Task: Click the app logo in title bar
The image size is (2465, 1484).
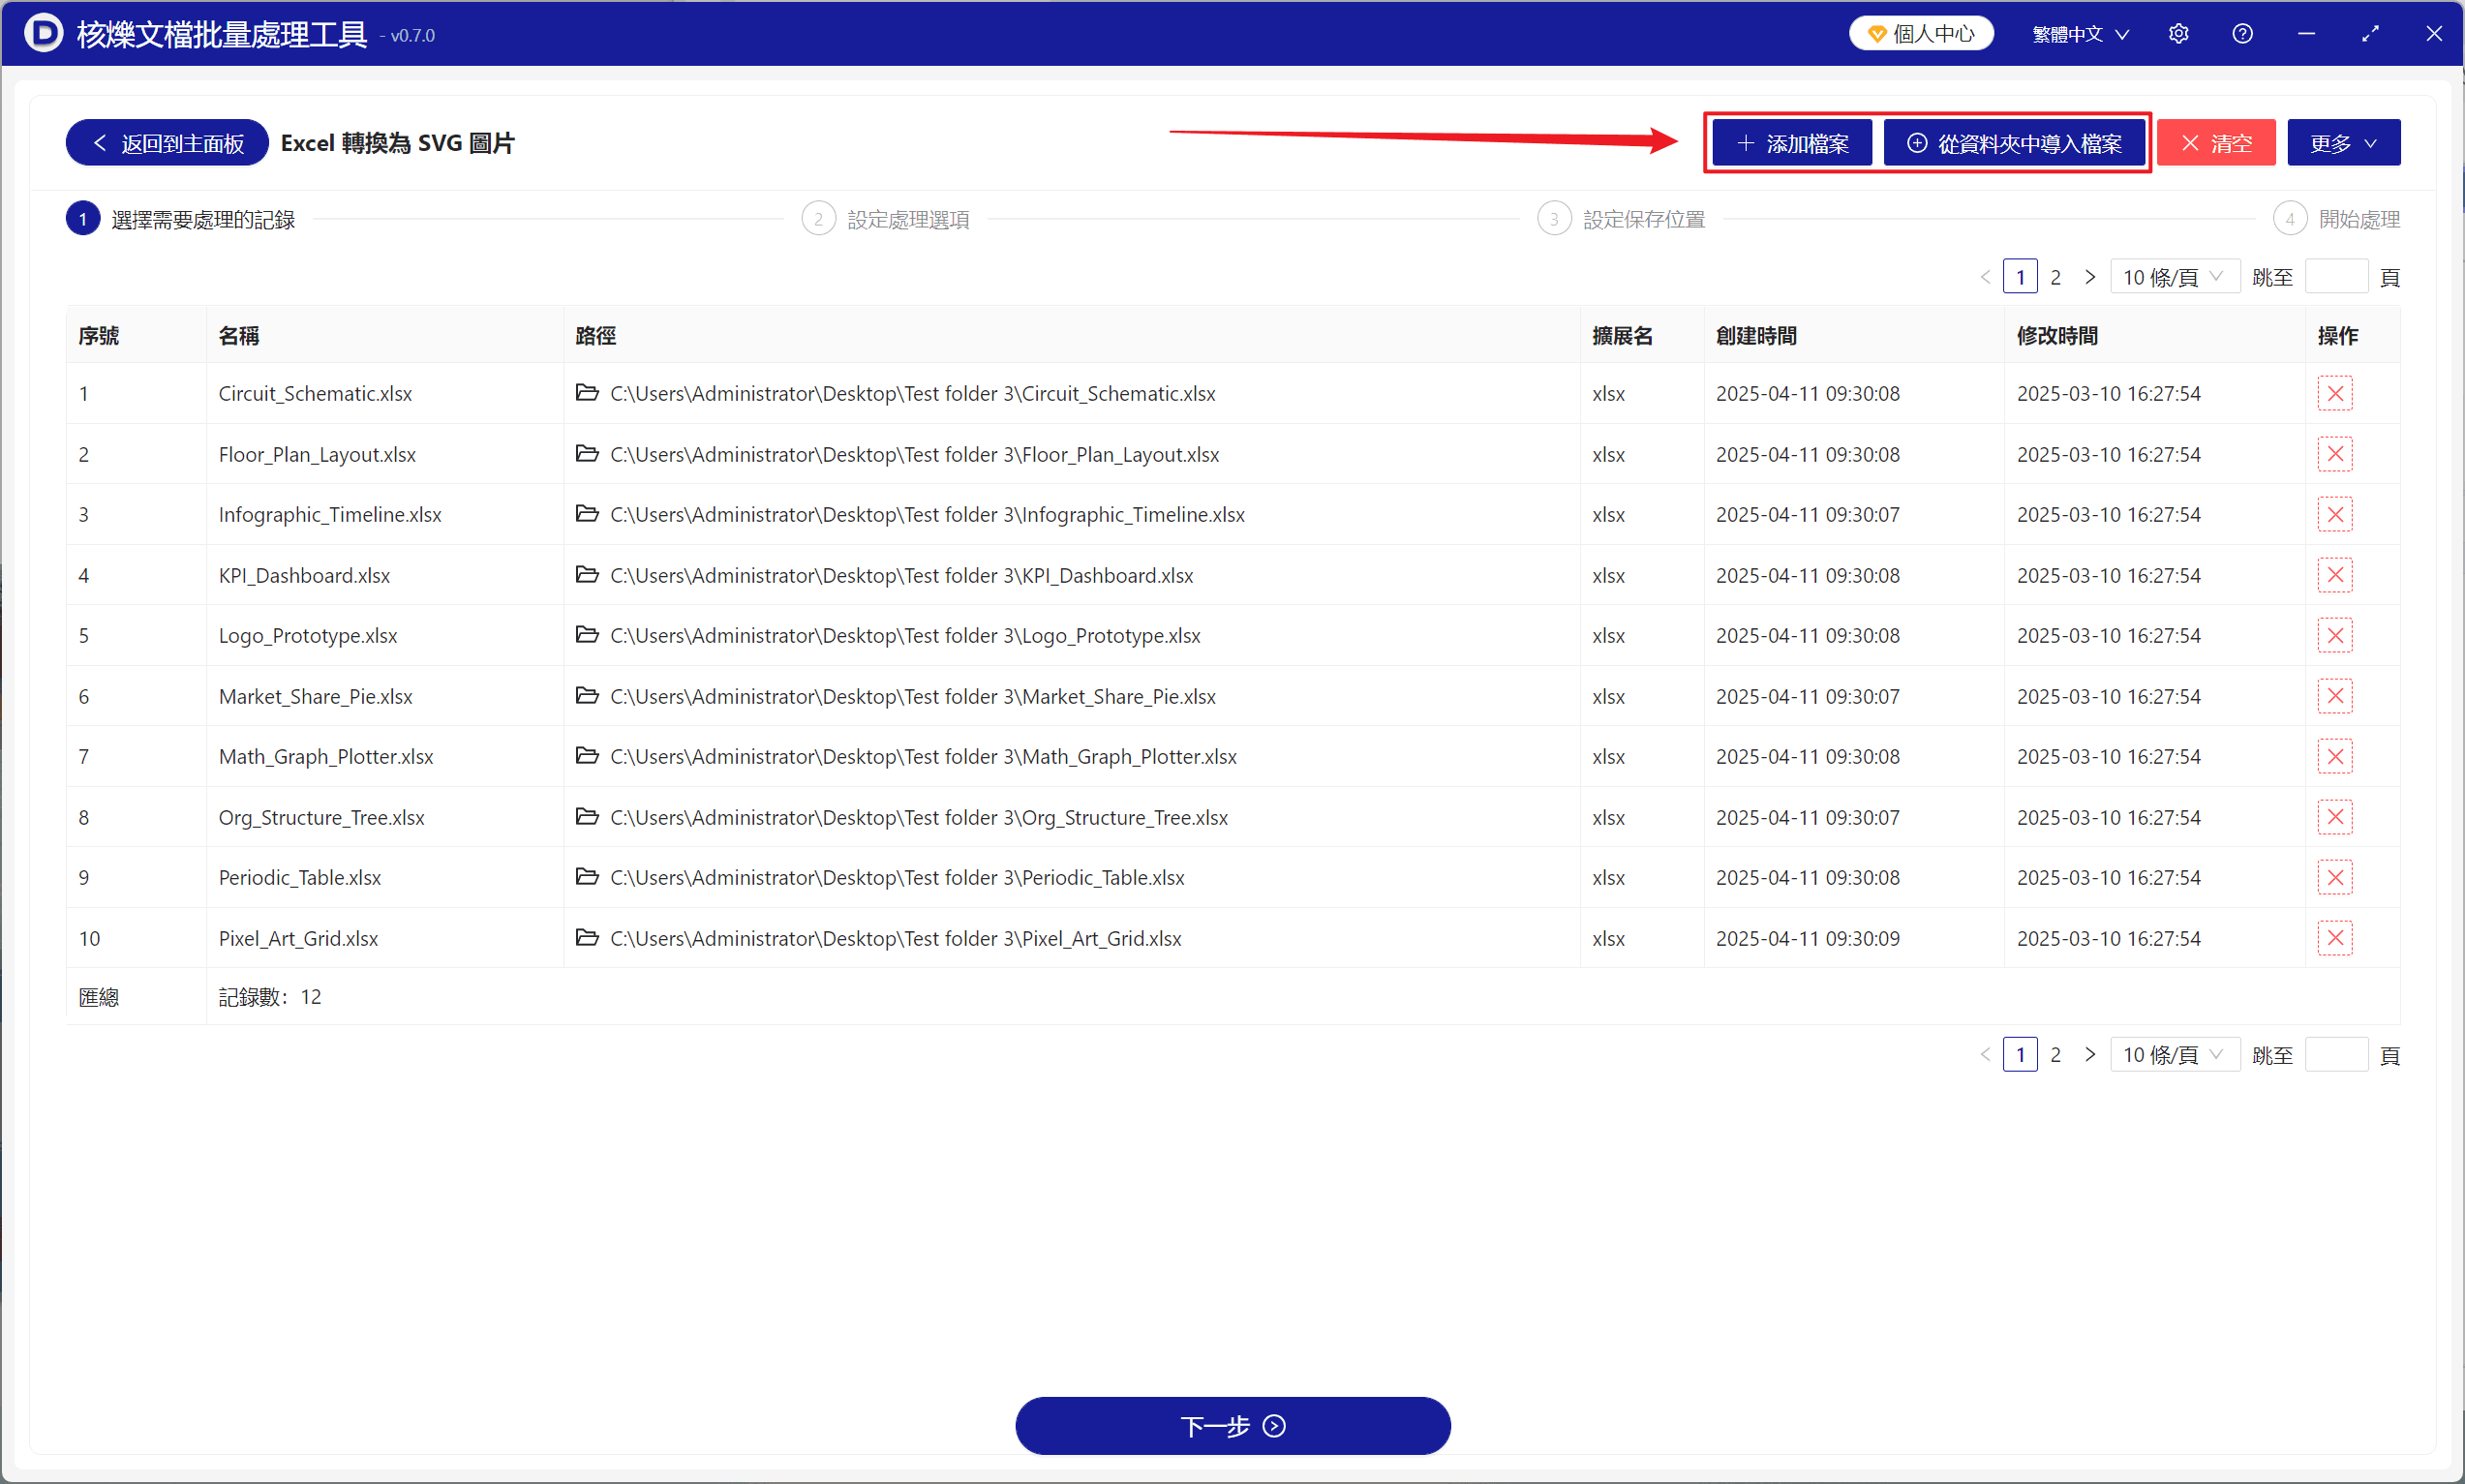Action: coord(44,33)
